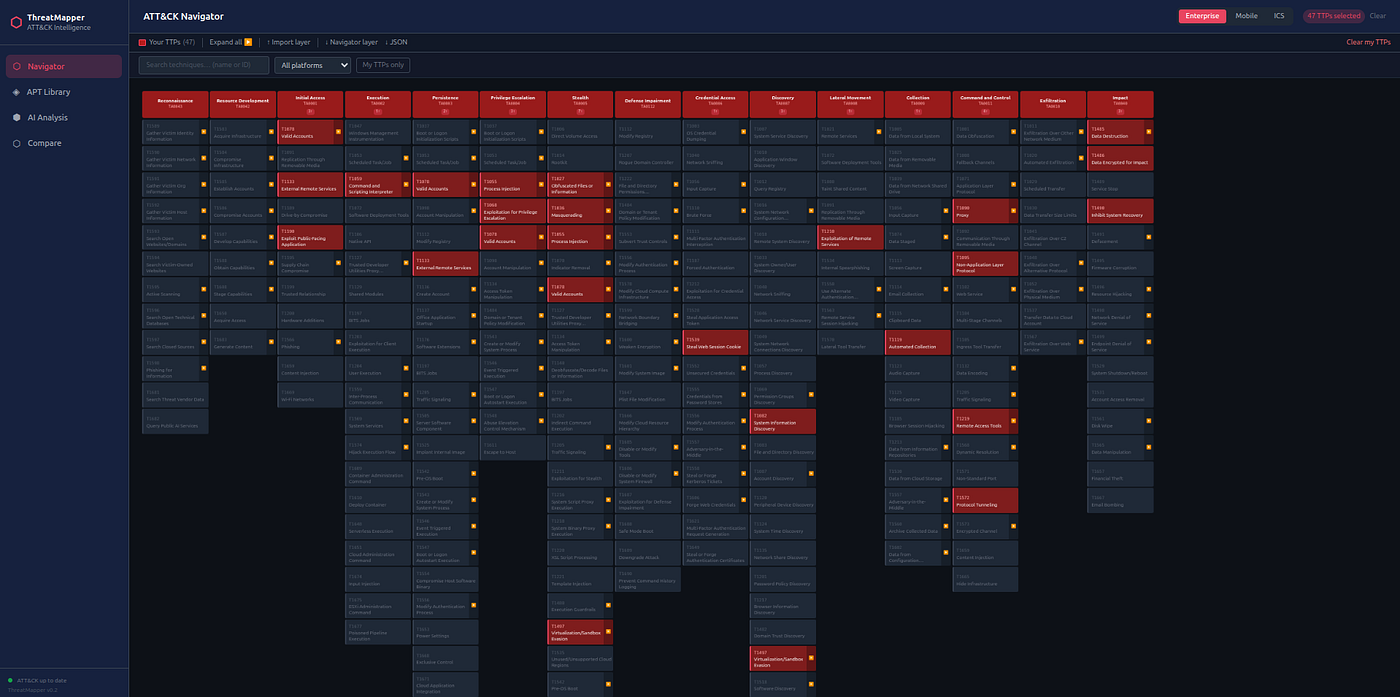Expand T1590 Gather Victim Network Information
This screenshot has width=1400, height=697.
pos(204,158)
